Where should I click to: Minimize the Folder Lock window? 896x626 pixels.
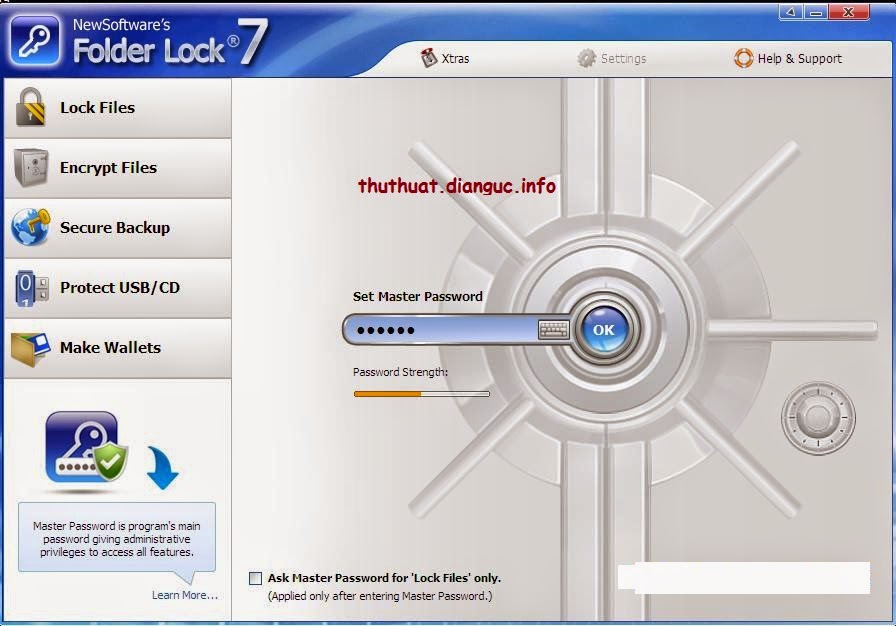click(x=815, y=12)
